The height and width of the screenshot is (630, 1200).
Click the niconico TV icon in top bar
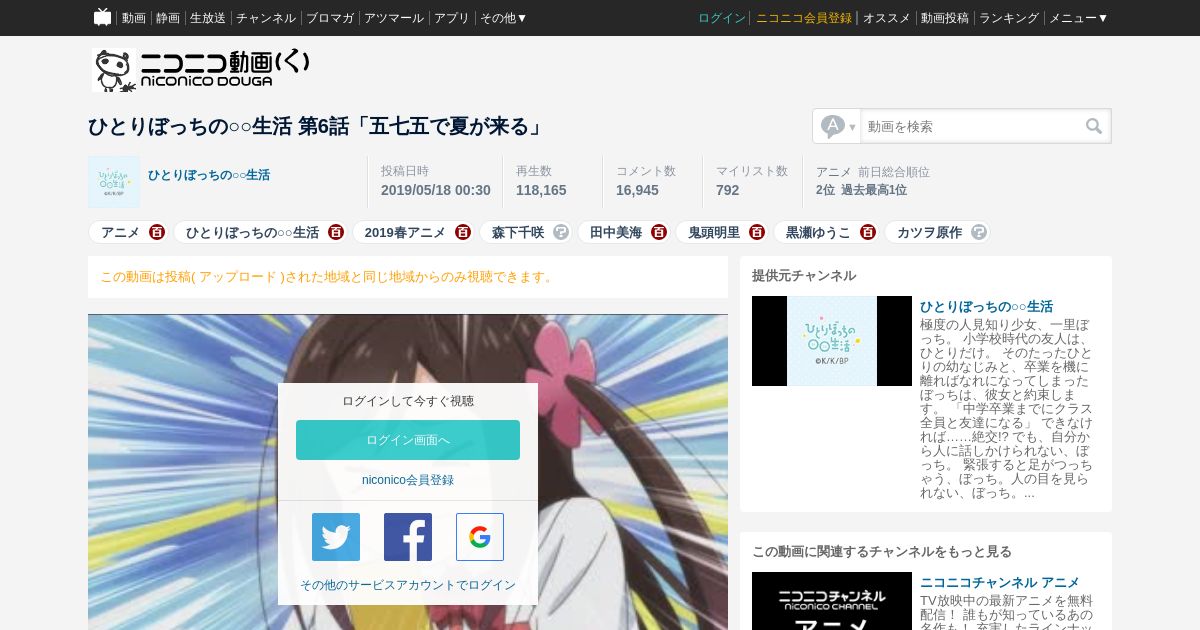point(102,17)
